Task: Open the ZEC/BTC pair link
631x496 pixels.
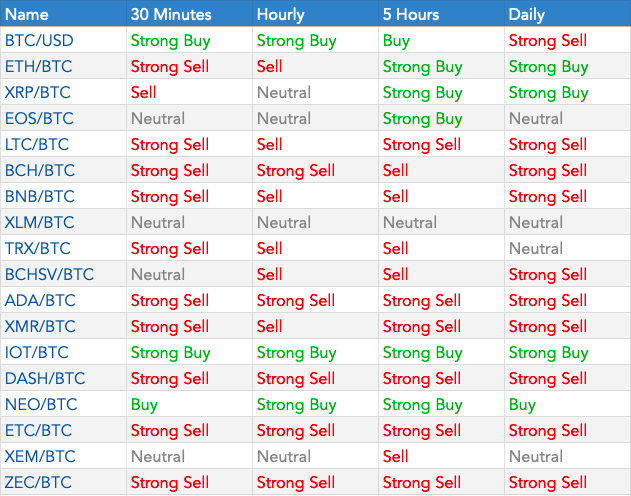Action: [x=38, y=482]
